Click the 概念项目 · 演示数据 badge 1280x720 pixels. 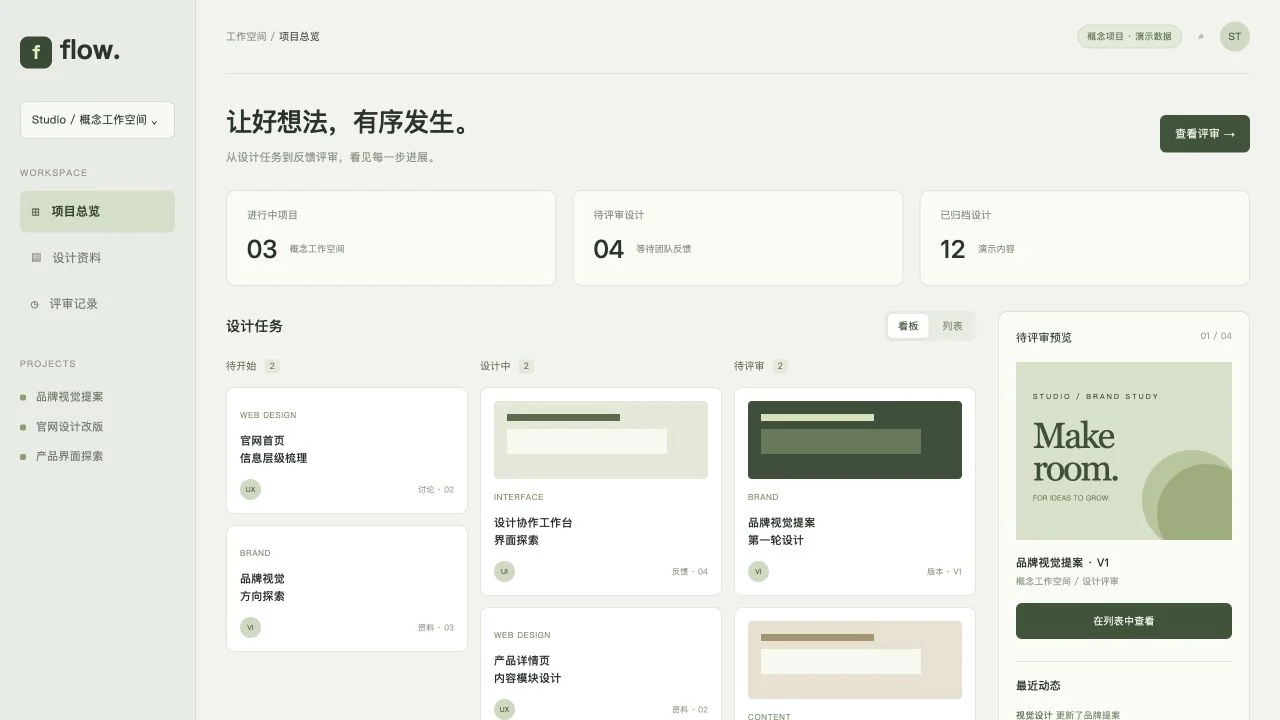pyautogui.click(x=1129, y=37)
